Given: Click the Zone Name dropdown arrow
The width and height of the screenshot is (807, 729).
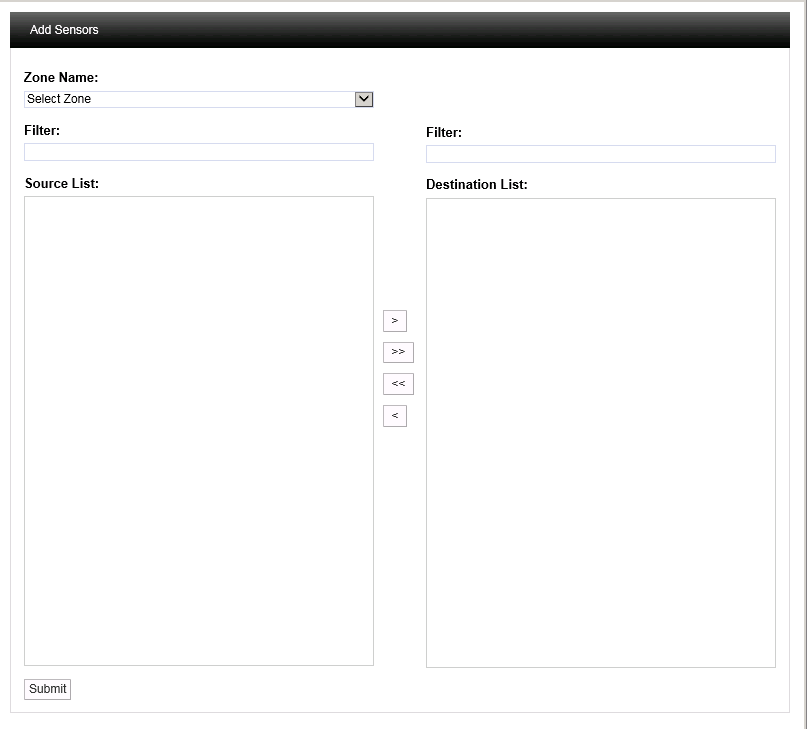Looking at the screenshot, I should pos(364,99).
